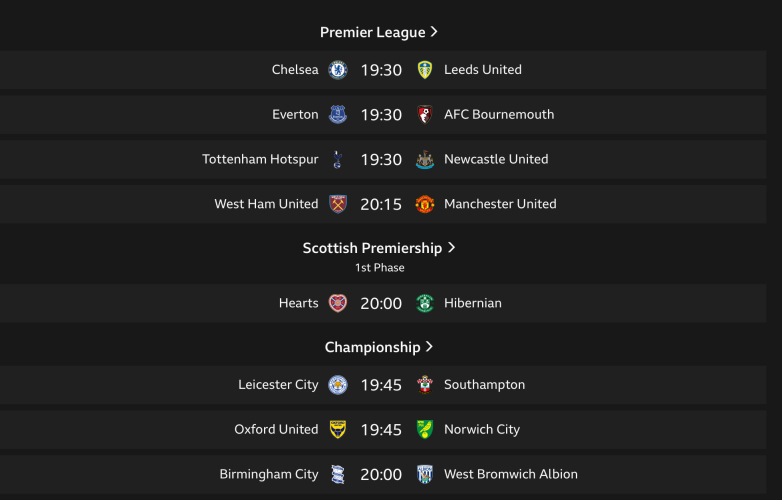782x500 pixels.
Task: Select the Southampton team name
Action: tap(484, 385)
